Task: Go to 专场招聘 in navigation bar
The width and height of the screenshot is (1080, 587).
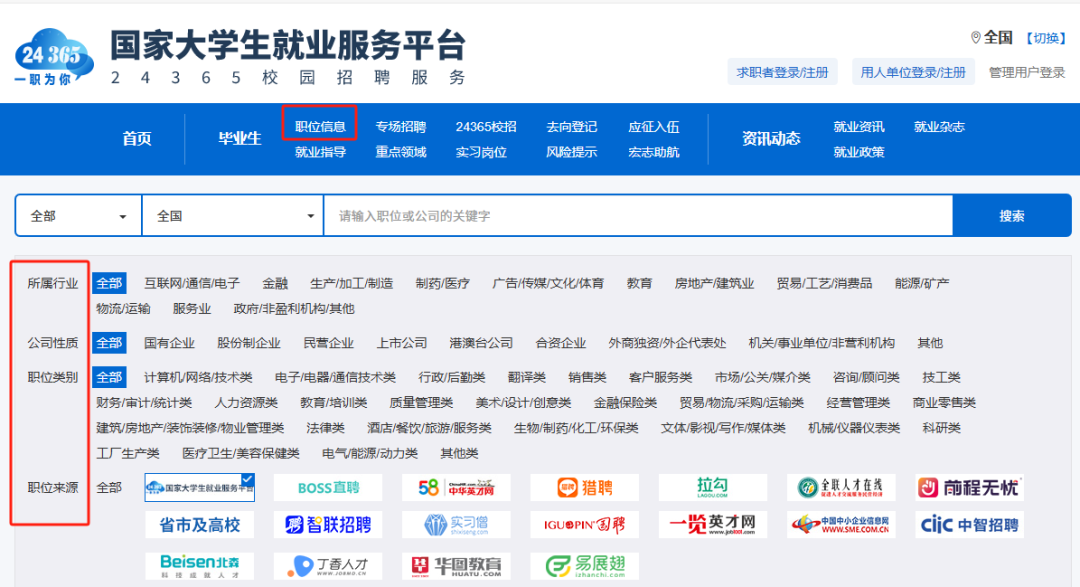Action: coord(401,126)
